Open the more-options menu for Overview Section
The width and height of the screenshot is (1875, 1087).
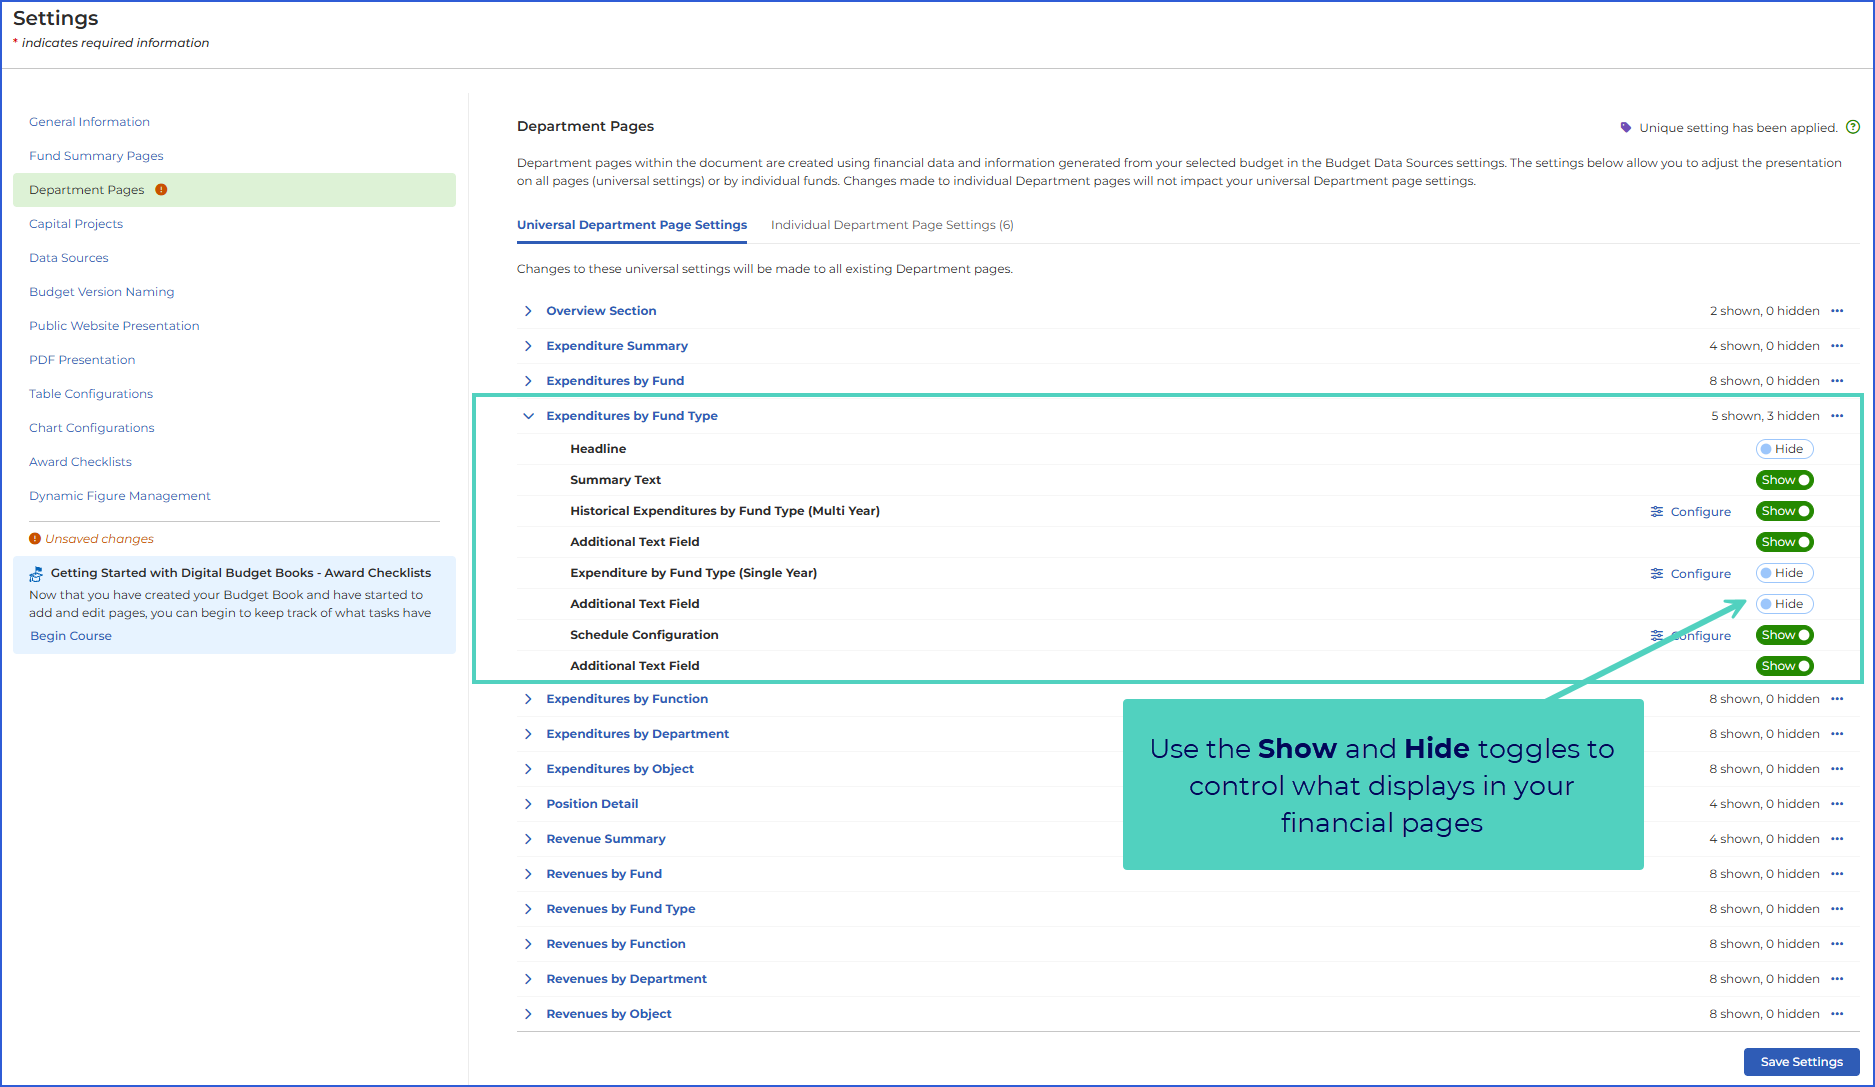(x=1837, y=311)
